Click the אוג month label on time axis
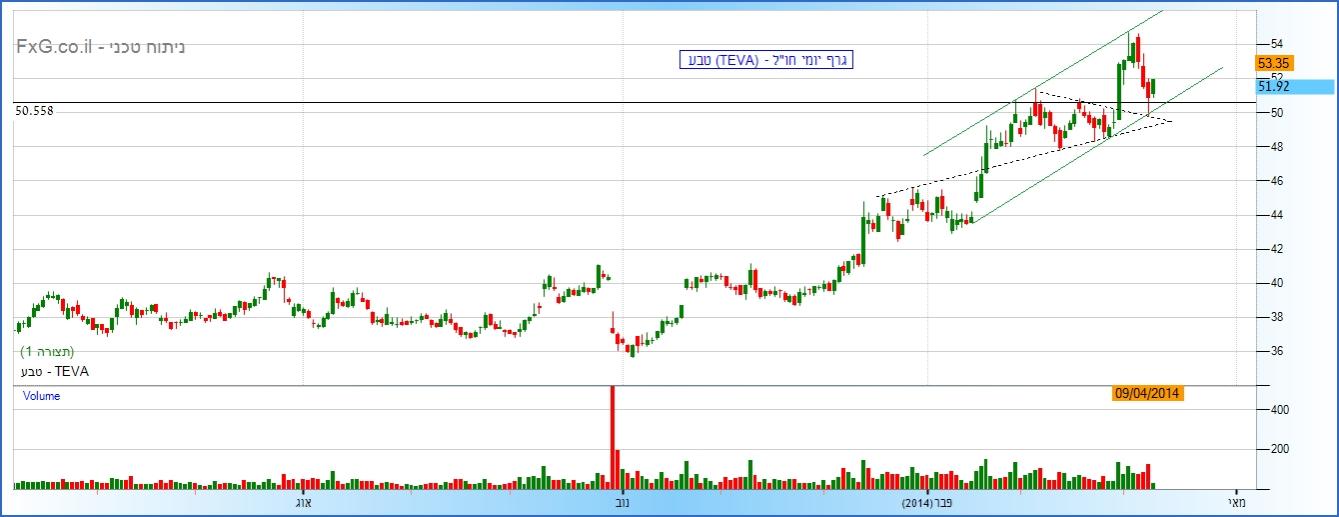 [301, 502]
